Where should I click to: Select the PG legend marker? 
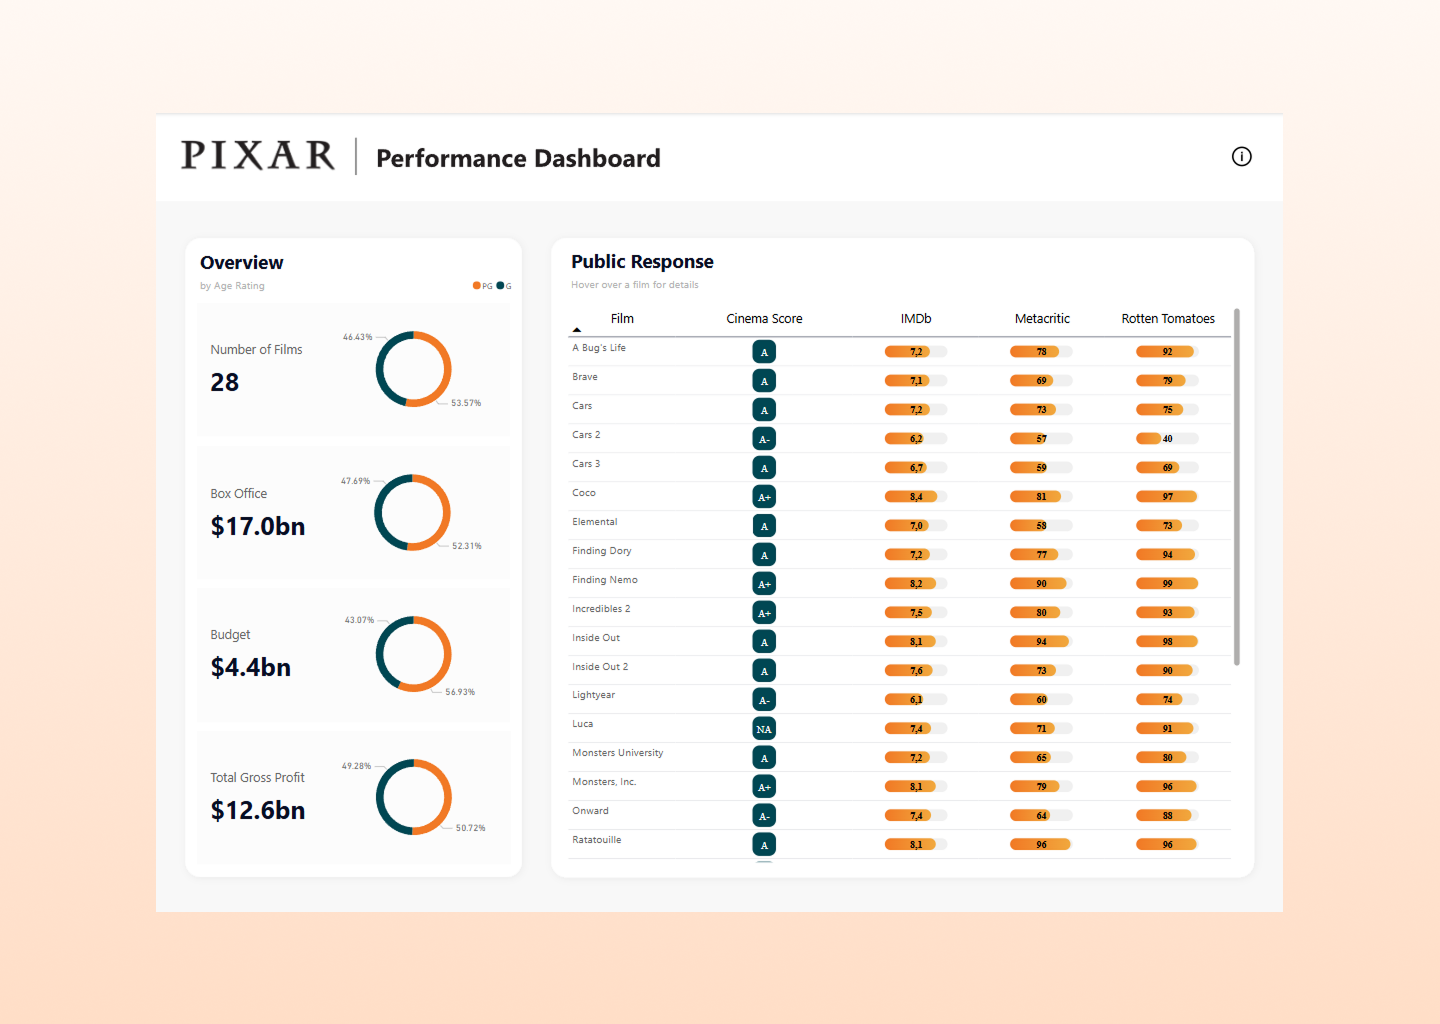pyautogui.click(x=477, y=286)
